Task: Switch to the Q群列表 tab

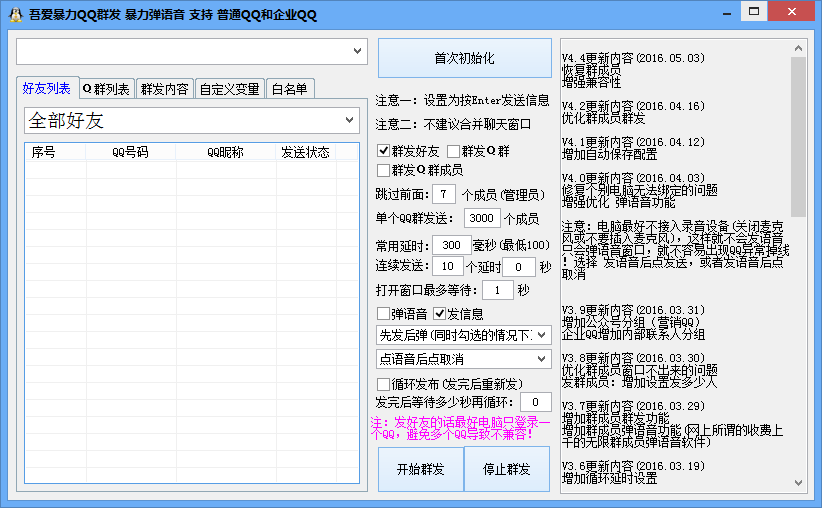Action: tap(106, 89)
